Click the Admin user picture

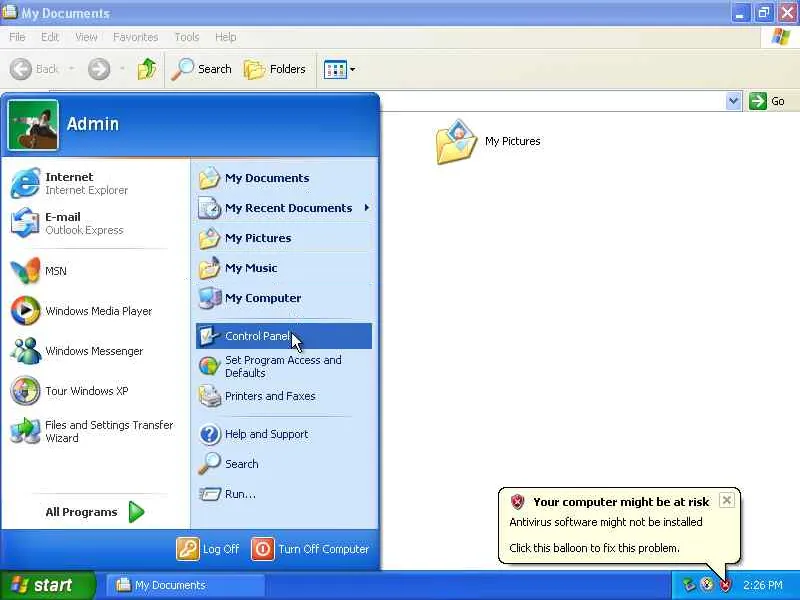point(33,126)
